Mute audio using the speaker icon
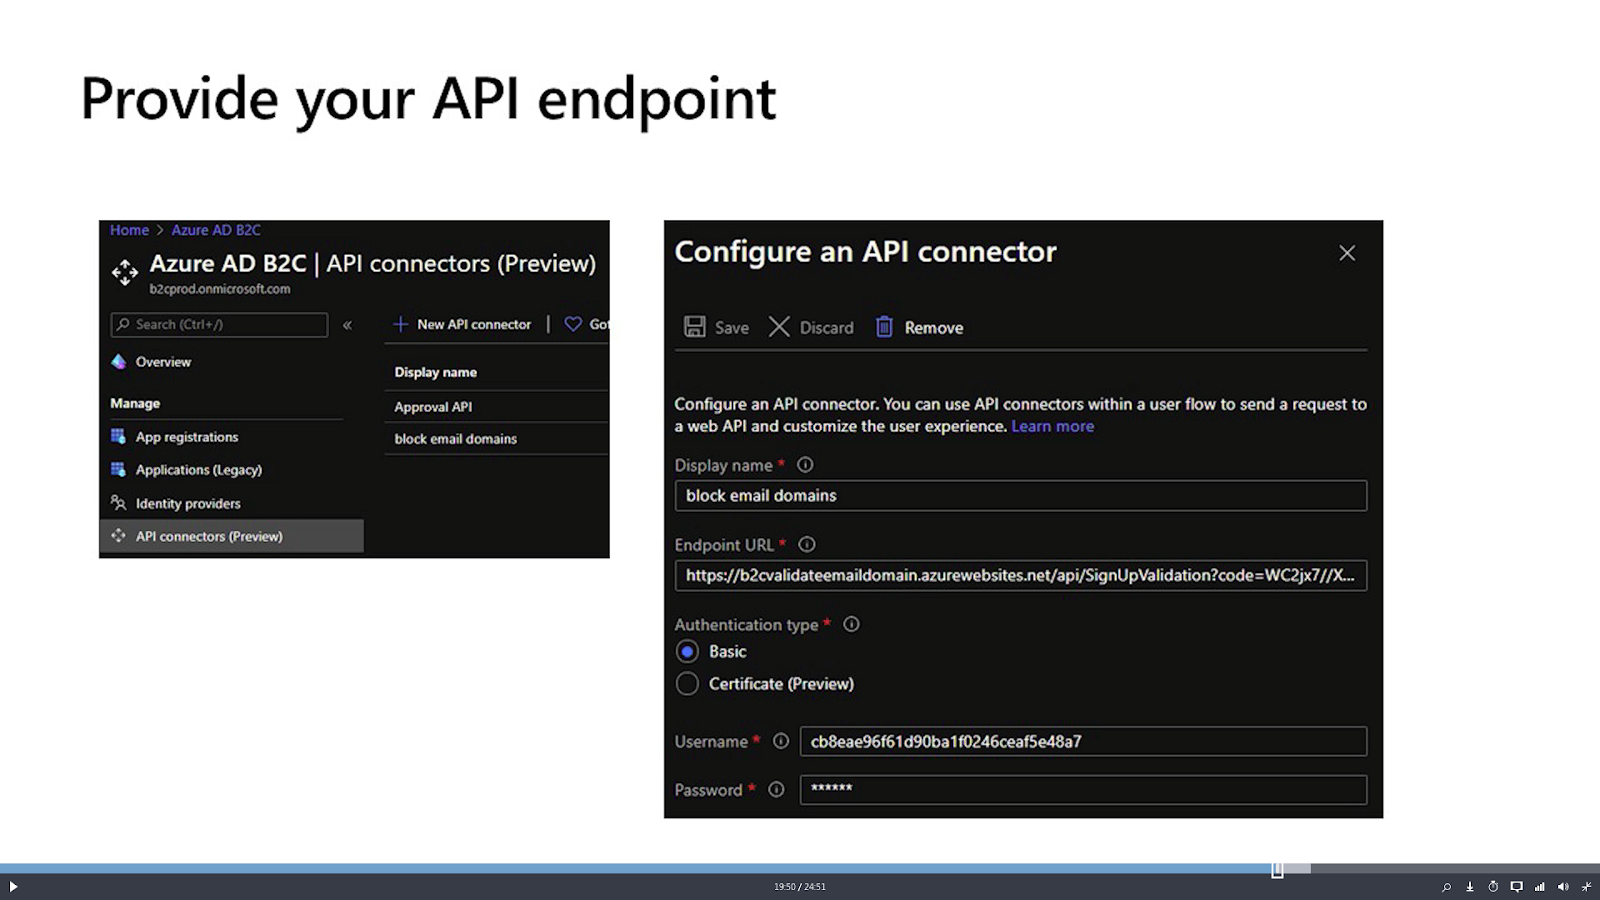This screenshot has height=900, width=1600. pos(1563,886)
